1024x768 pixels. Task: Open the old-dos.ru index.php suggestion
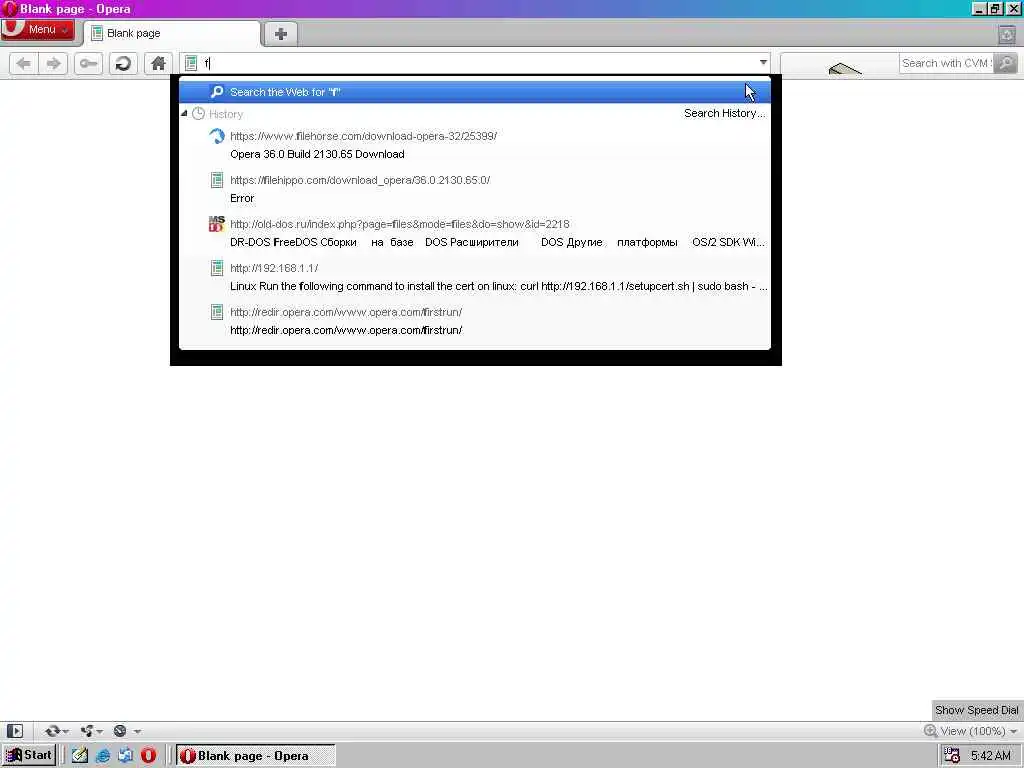[x=475, y=233]
